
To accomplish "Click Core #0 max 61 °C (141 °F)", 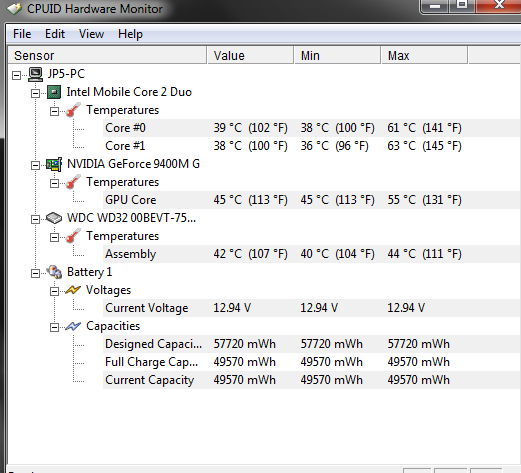I will 424,128.
